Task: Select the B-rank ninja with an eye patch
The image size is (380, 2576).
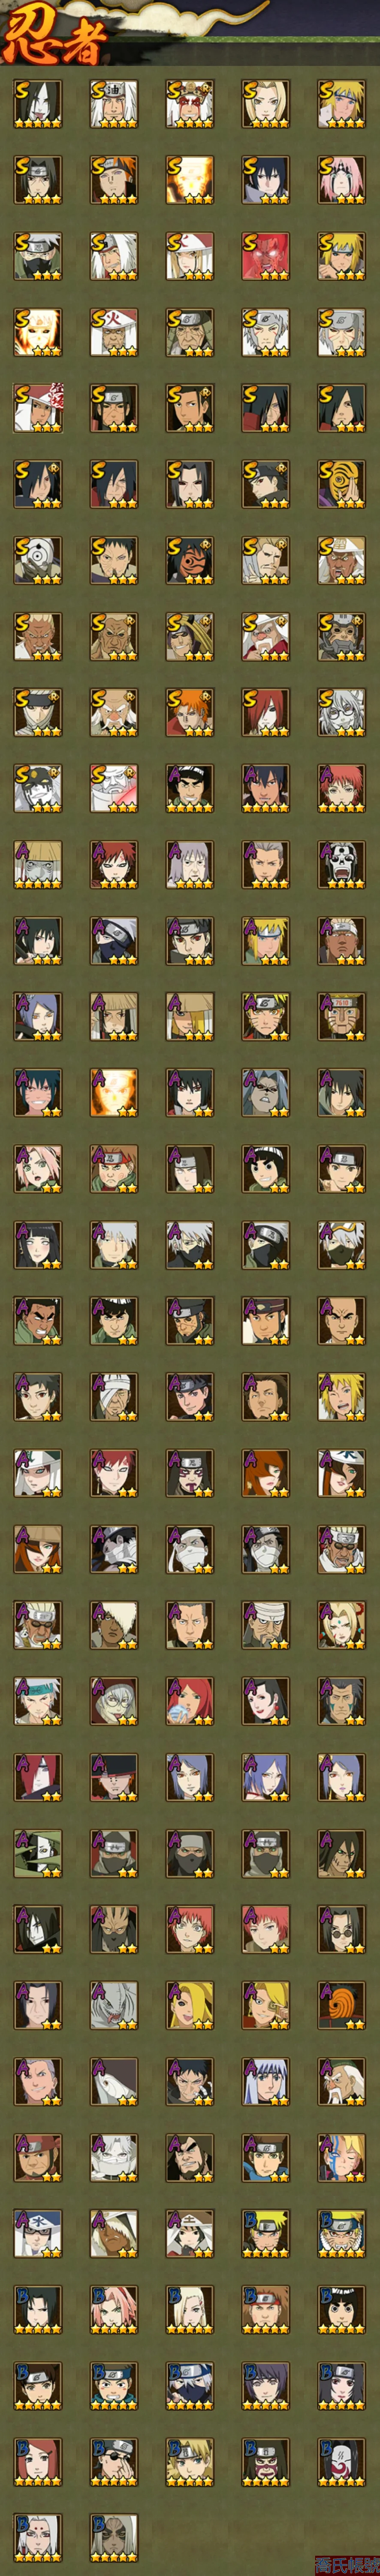Action: pyautogui.click(x=113, y=2459)
